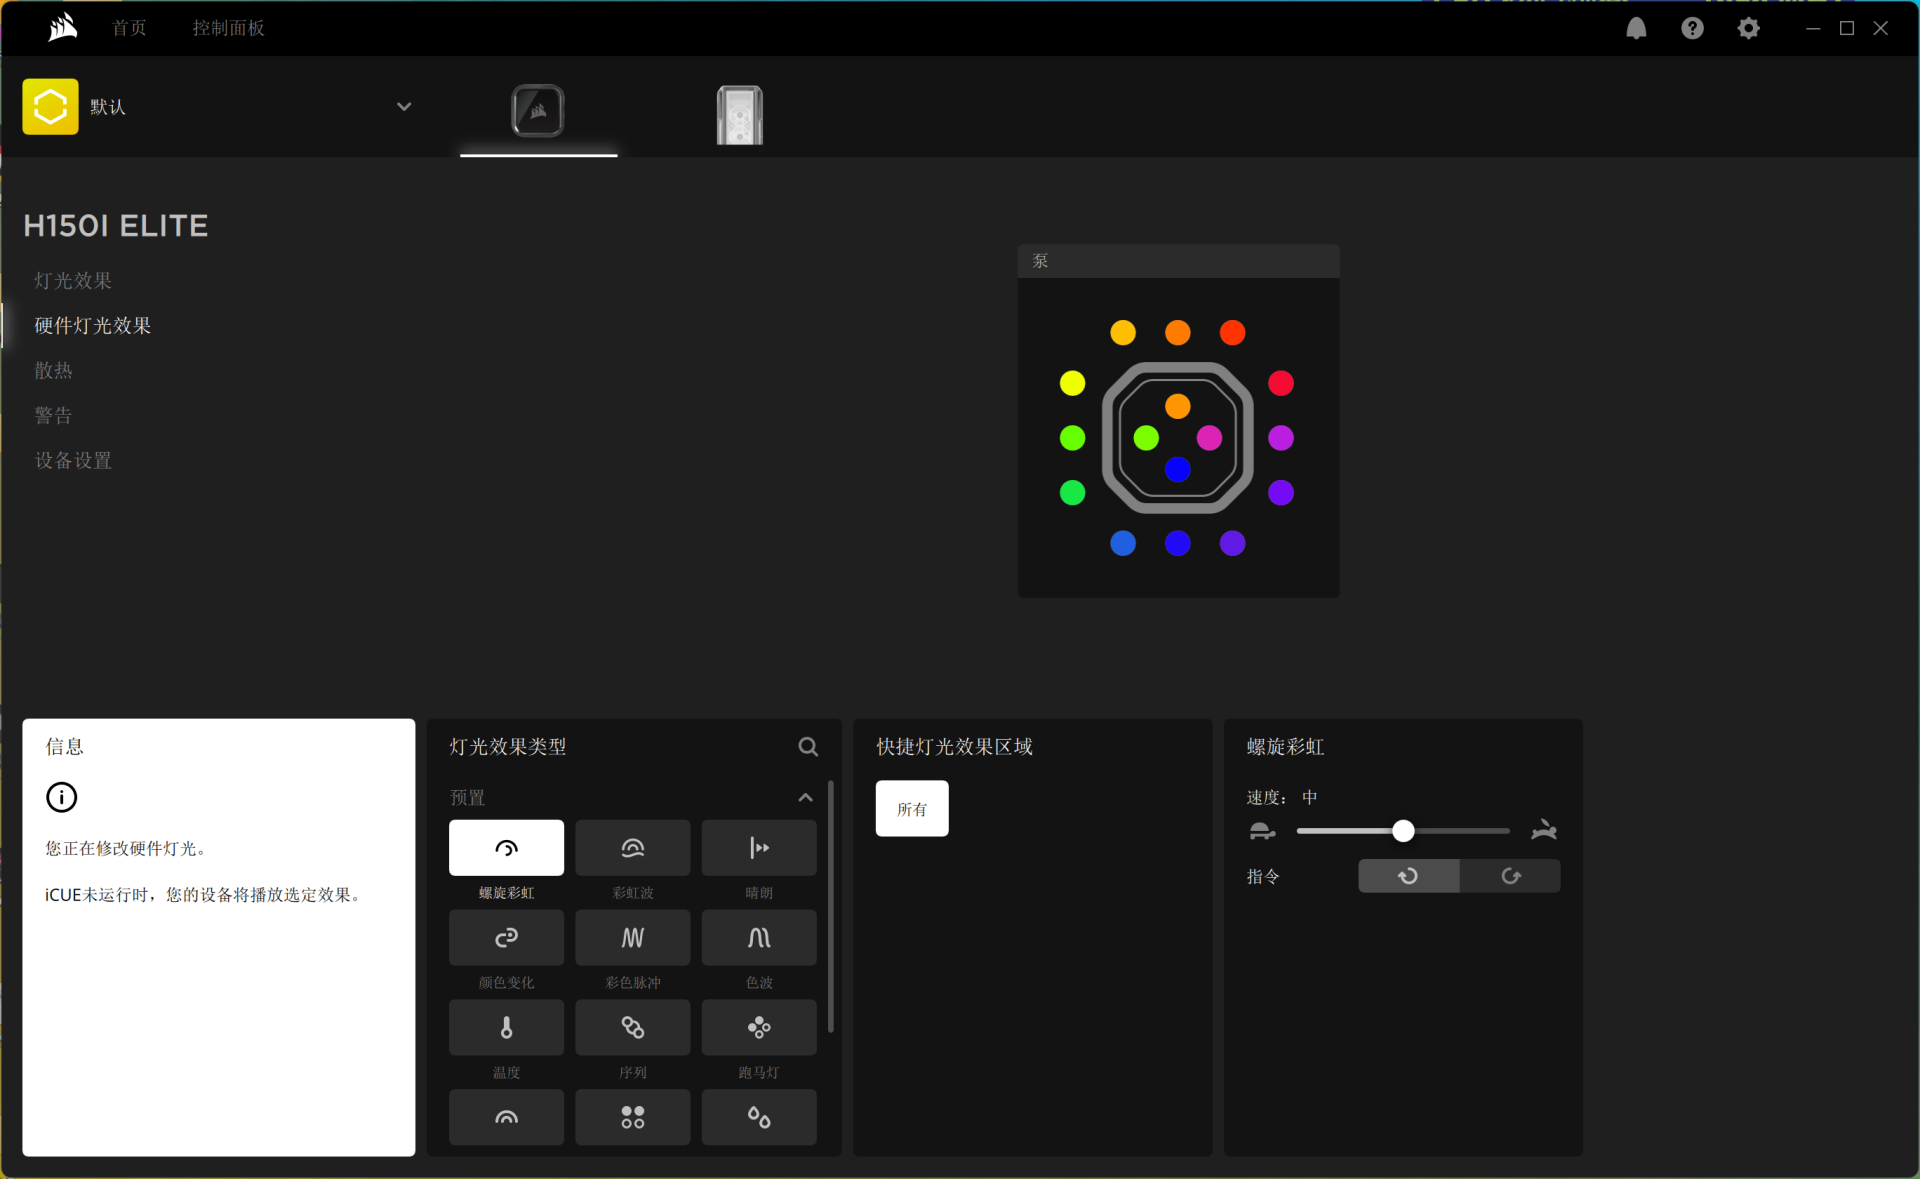1920x1179 pixels.
Task: Choose the 跑马灯 marquee effect
Action: click(x=758, y=1028)
